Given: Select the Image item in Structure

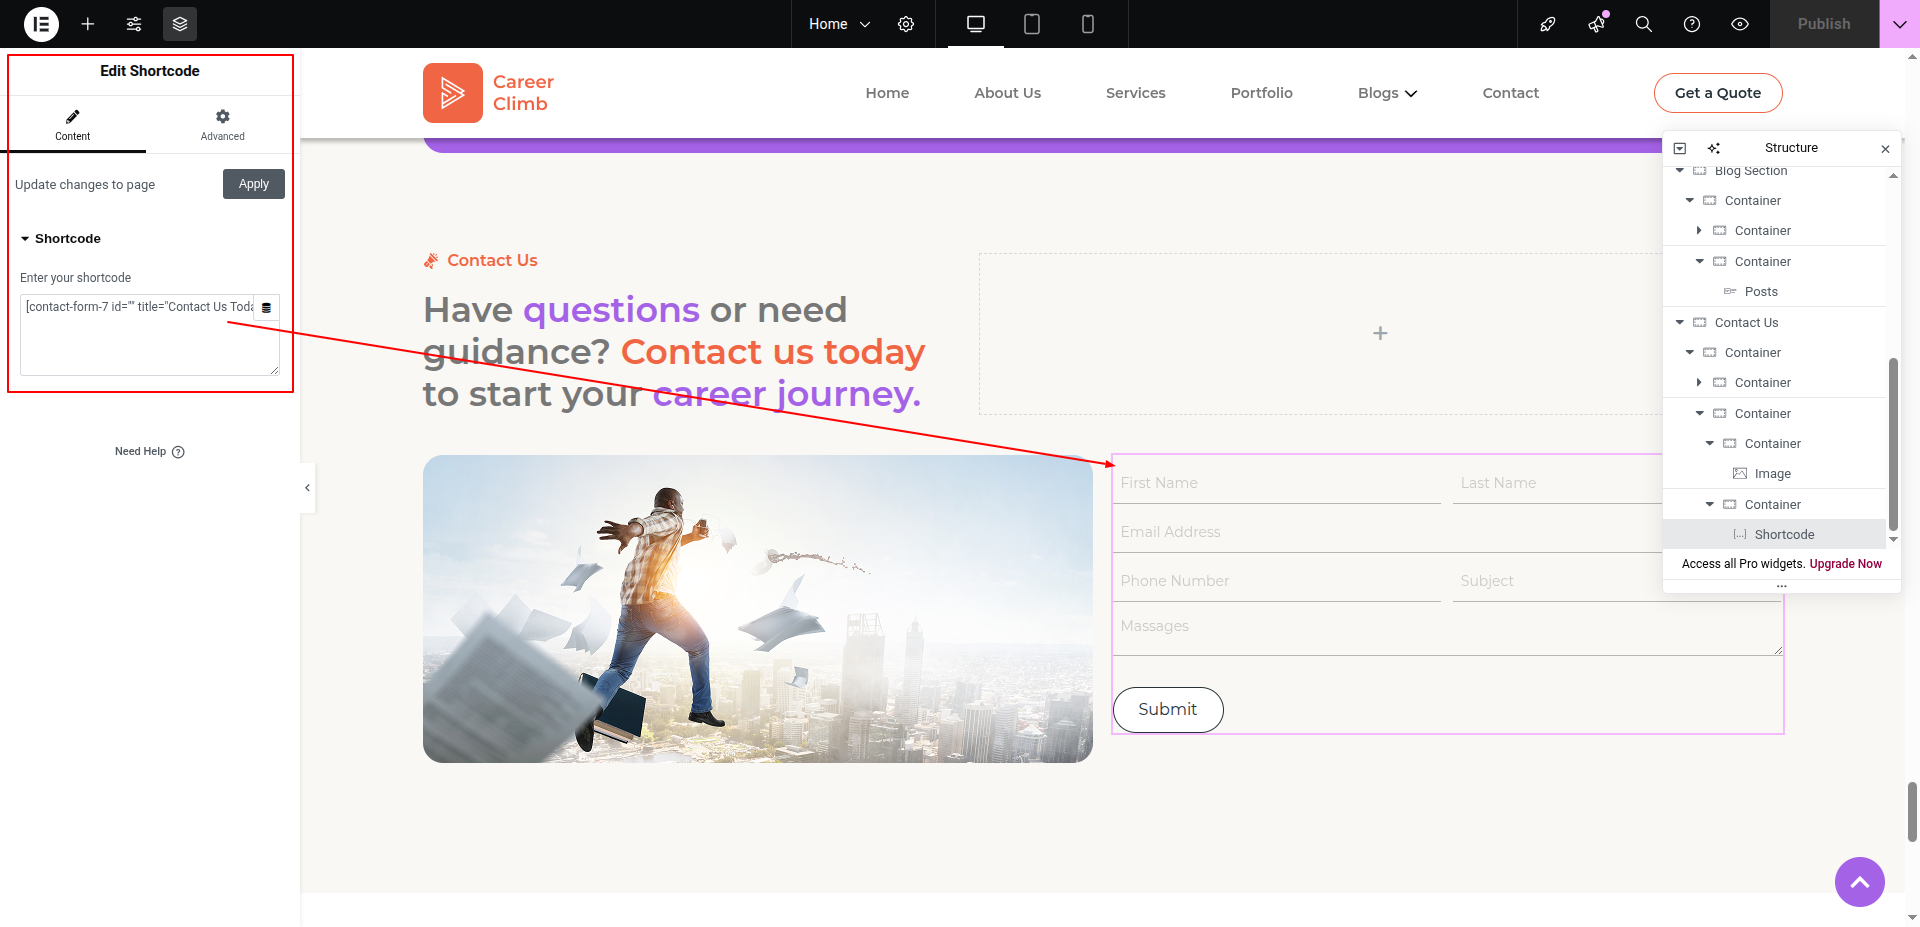Looking at the screenshot, I should tap(1773, 474).
